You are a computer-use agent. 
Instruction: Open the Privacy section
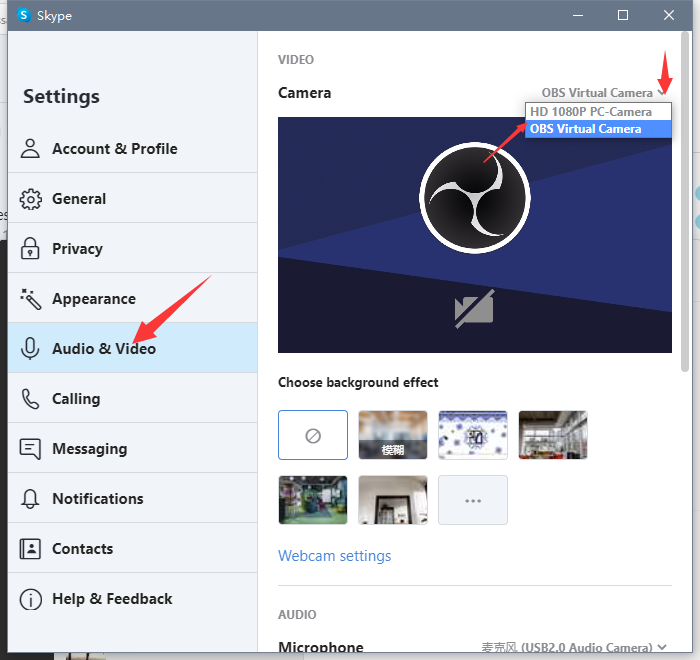[132, 249]
